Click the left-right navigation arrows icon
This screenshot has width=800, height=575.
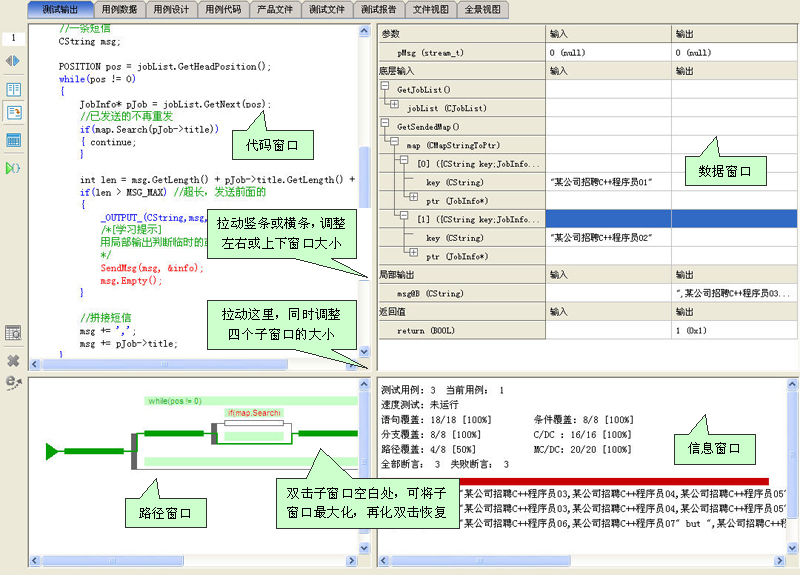coord(13,61)
